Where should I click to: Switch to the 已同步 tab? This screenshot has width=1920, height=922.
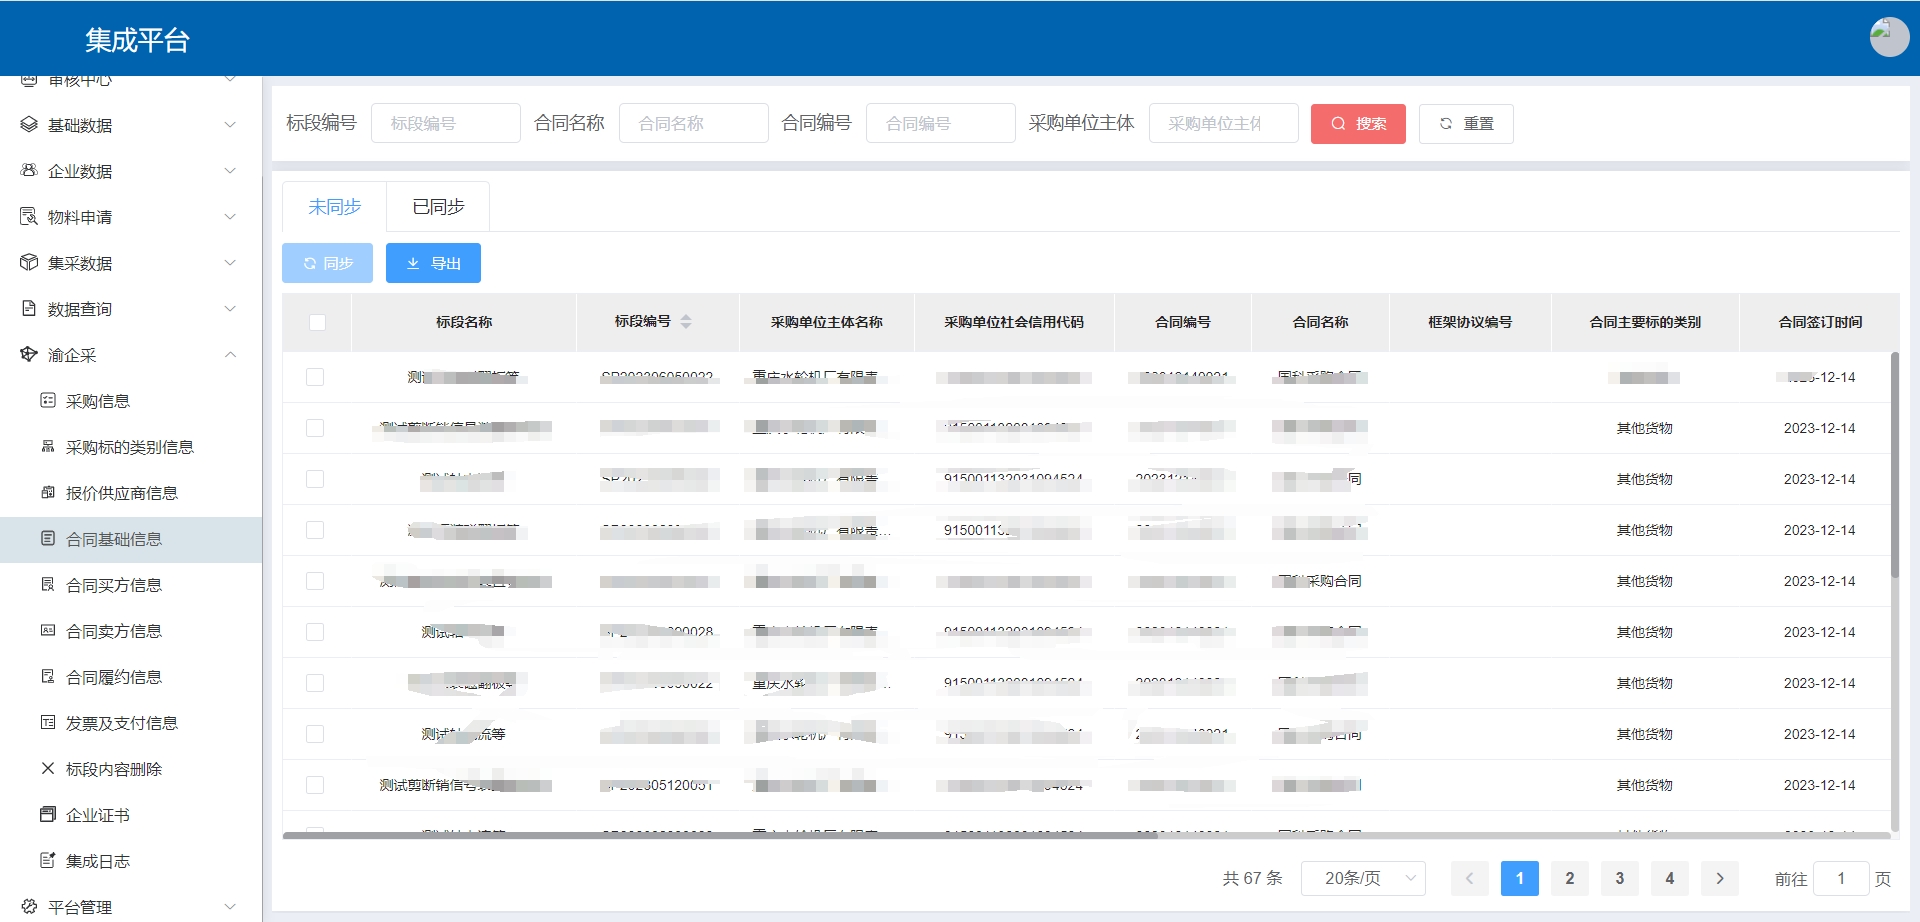point(438,207)
